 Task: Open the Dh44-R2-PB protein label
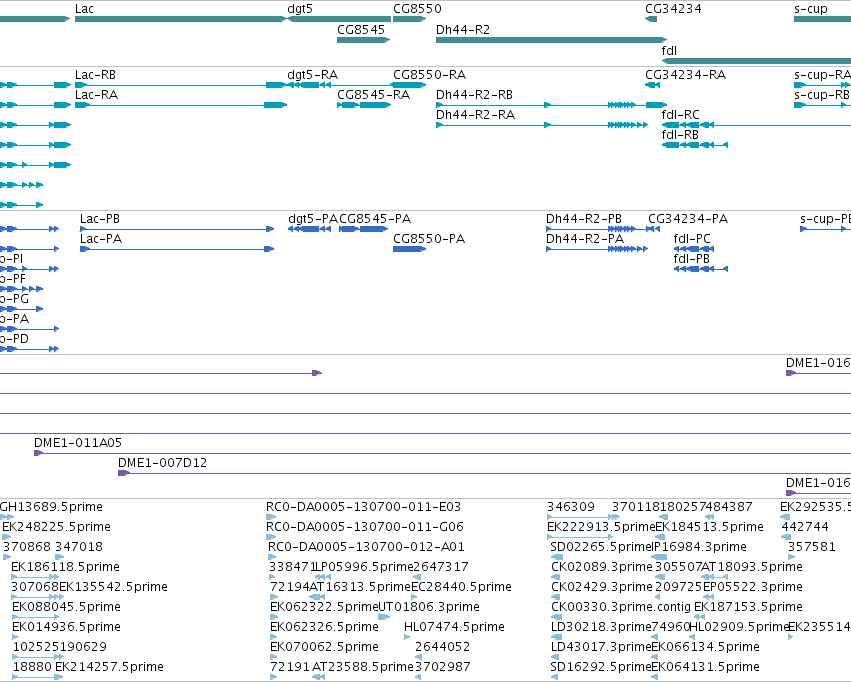[x=584, y=219]
